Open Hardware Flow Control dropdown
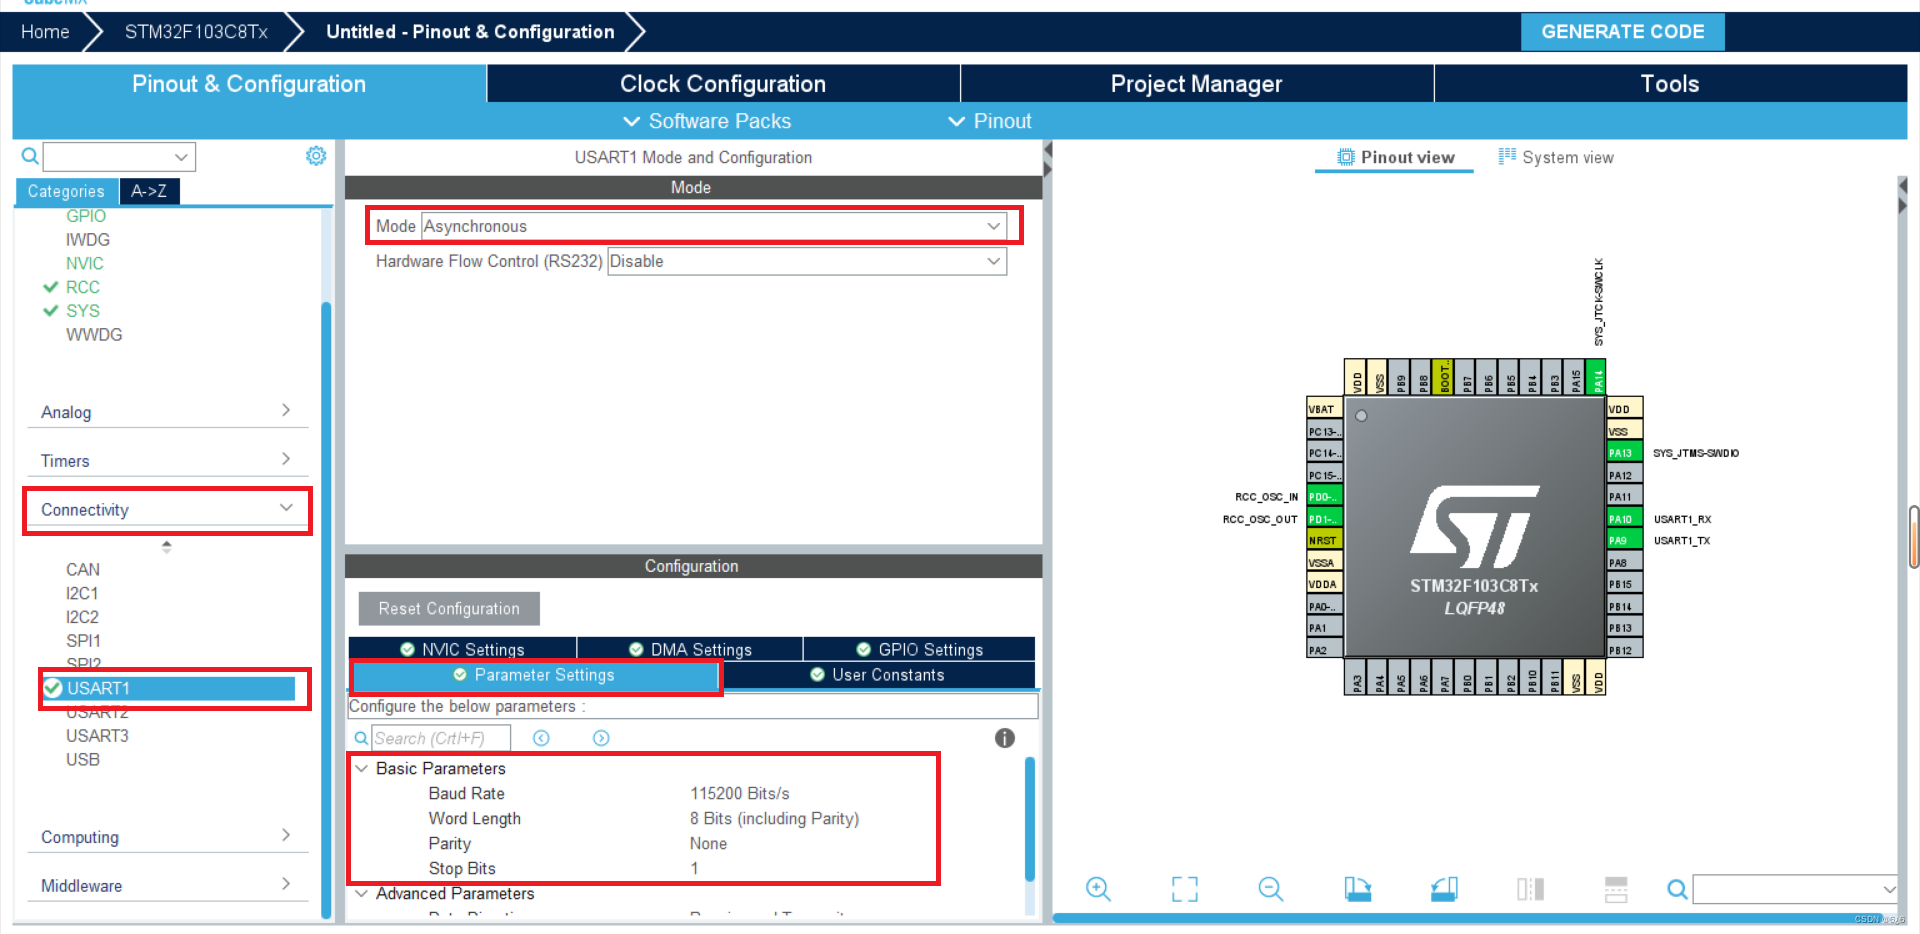1920x934 pixels. (807, 261)
